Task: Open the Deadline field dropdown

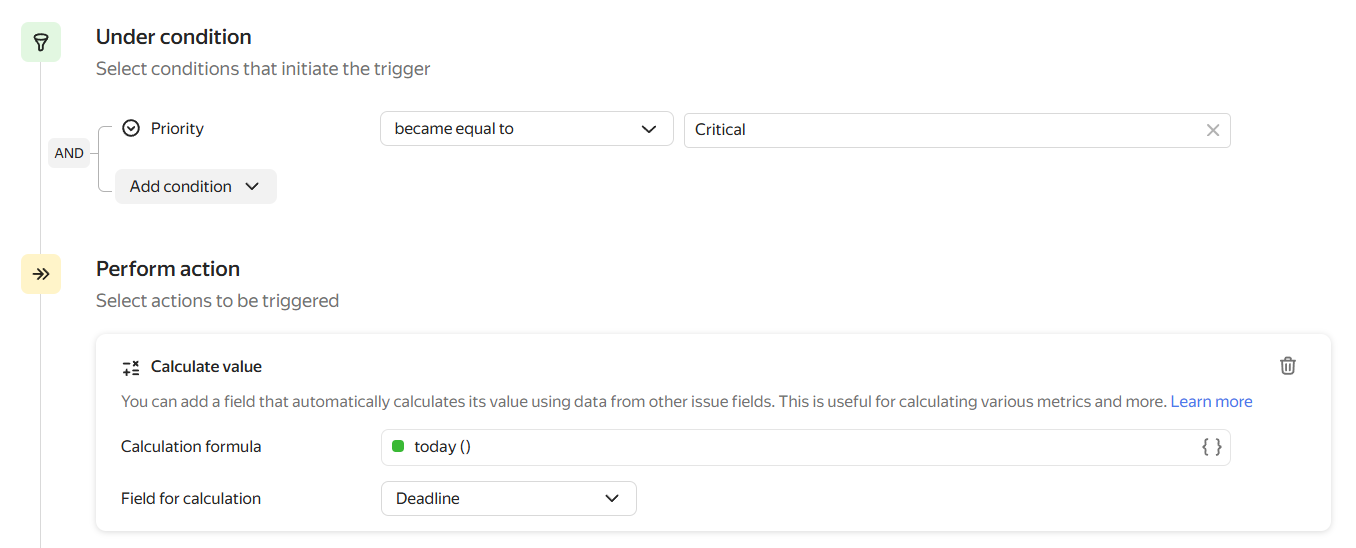Action: click(508, 499)
